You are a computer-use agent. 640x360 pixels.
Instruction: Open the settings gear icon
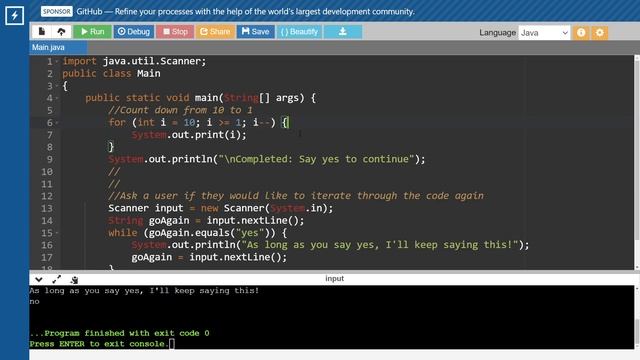tap(600, 33)
